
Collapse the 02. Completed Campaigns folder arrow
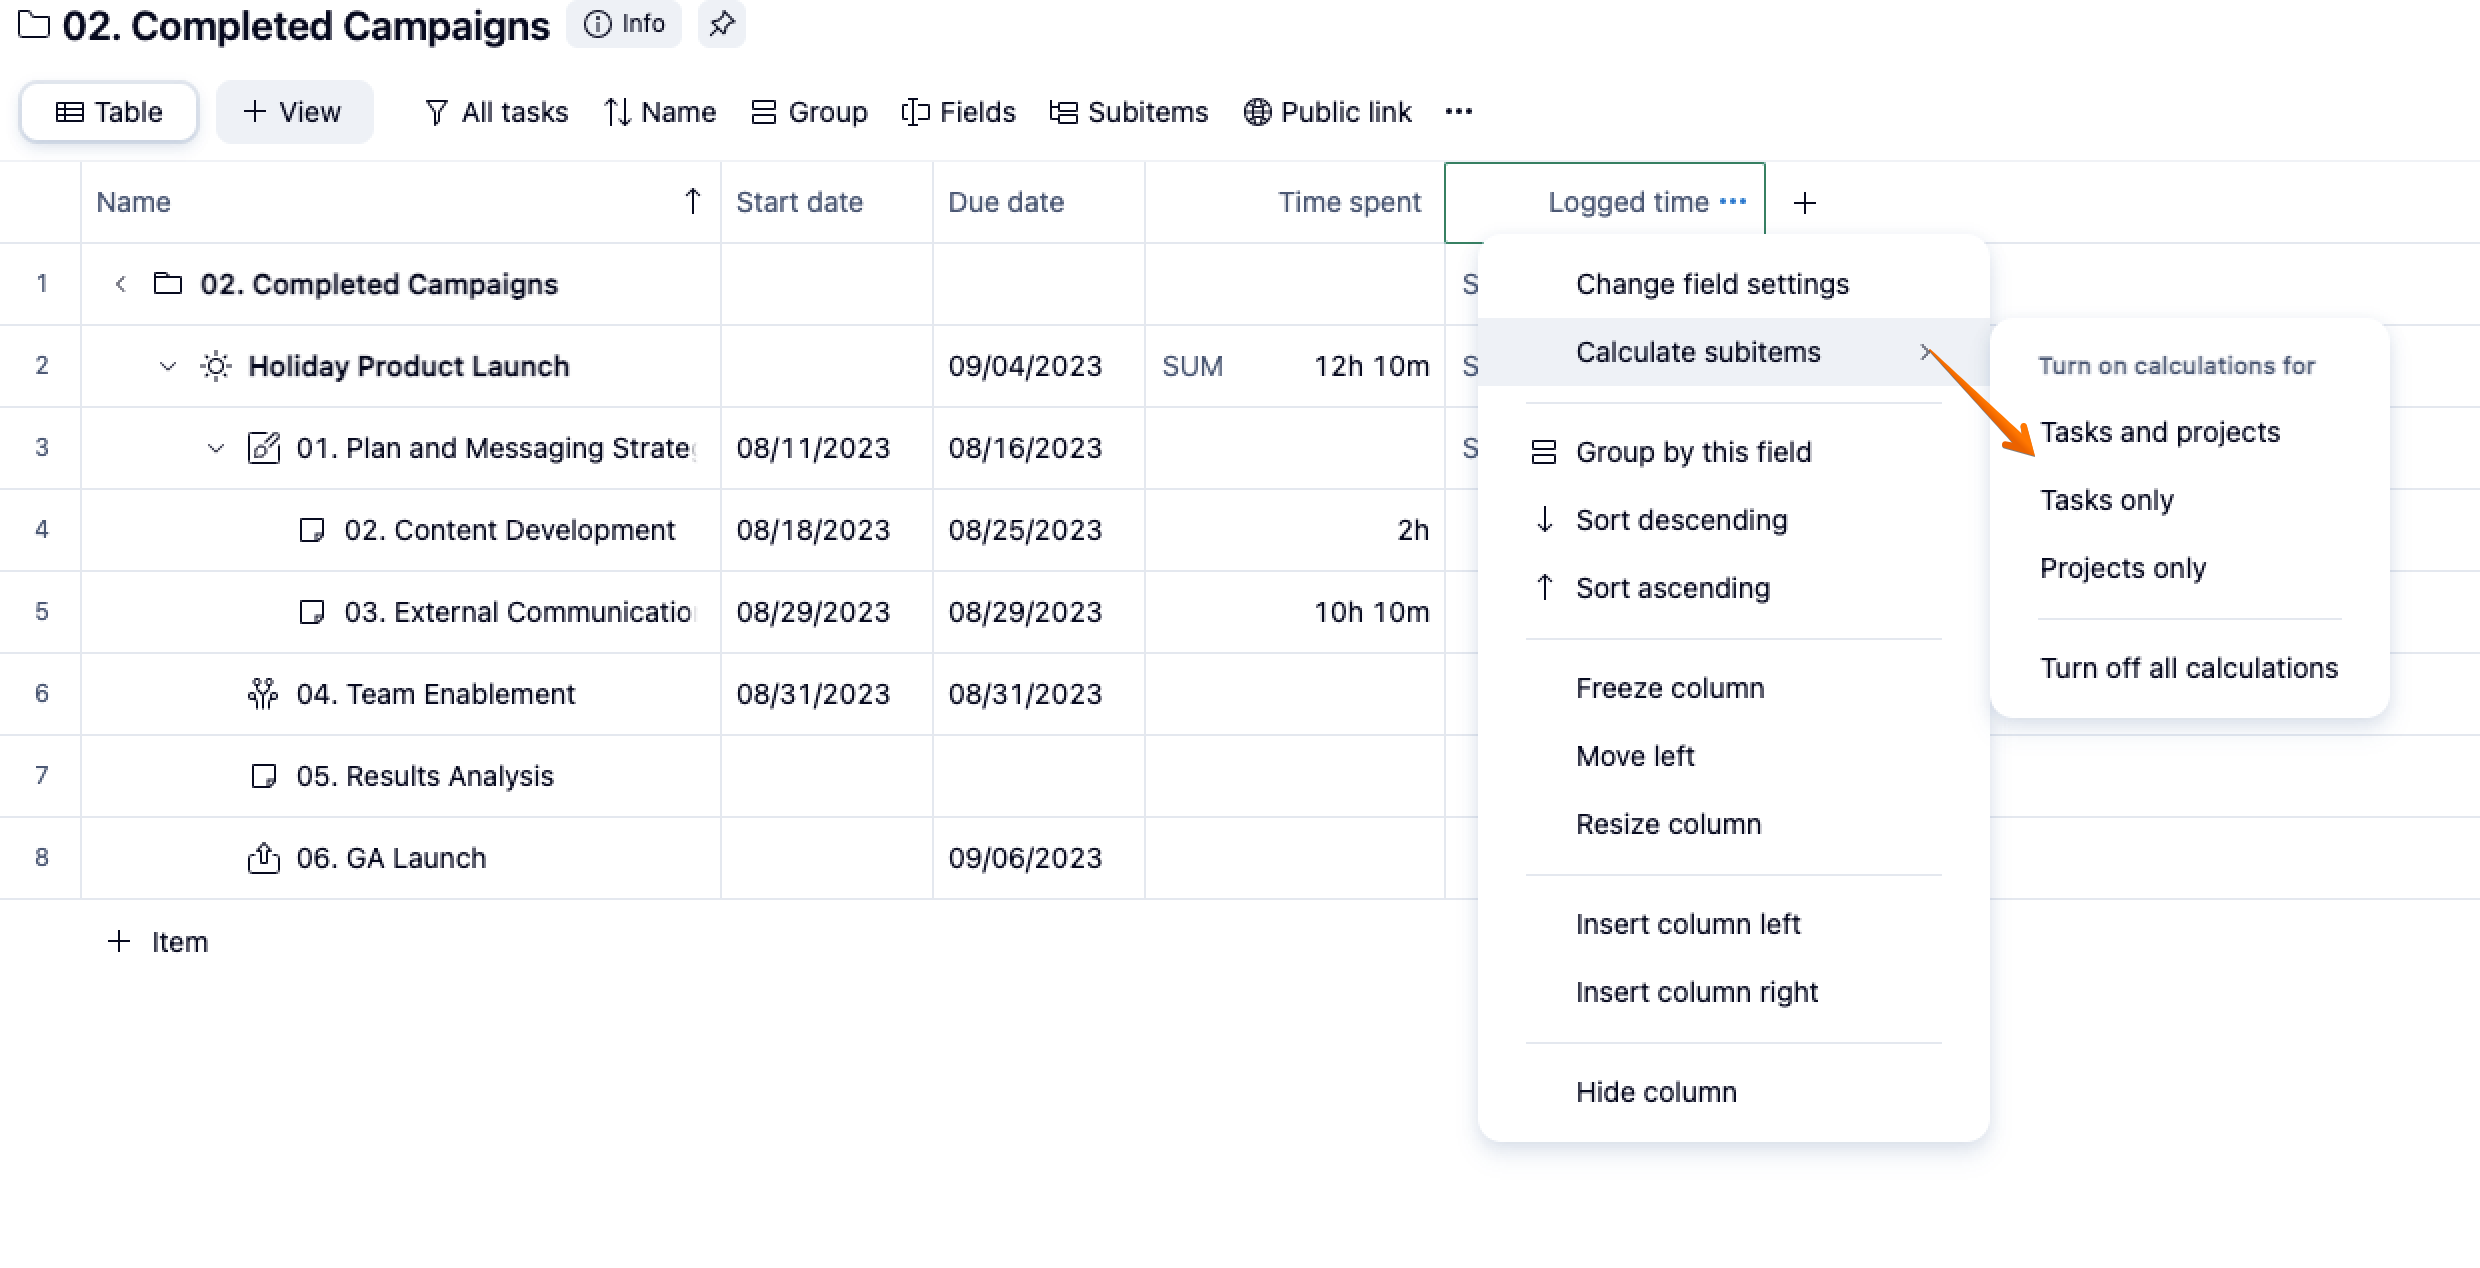[x=120, y=284]
